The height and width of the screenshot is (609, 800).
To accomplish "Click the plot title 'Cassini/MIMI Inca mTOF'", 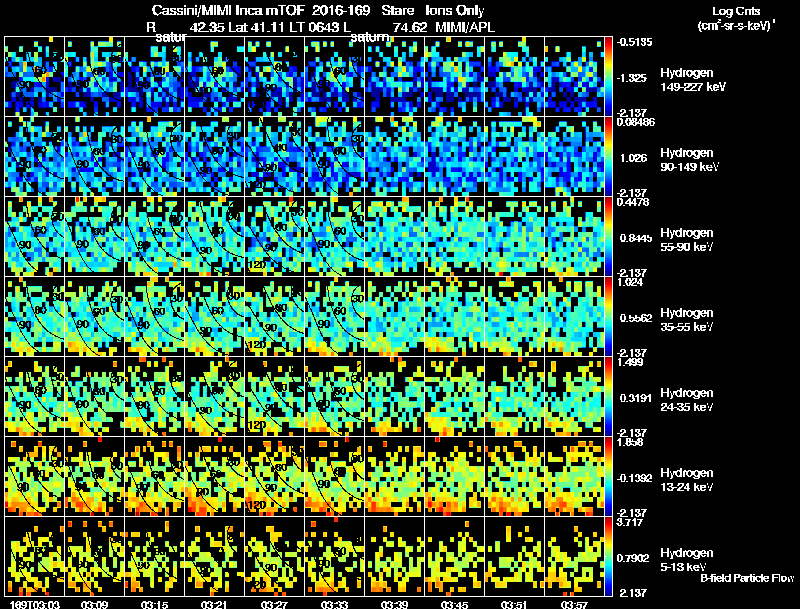I will pyautogui.click(x=228, y=10).
